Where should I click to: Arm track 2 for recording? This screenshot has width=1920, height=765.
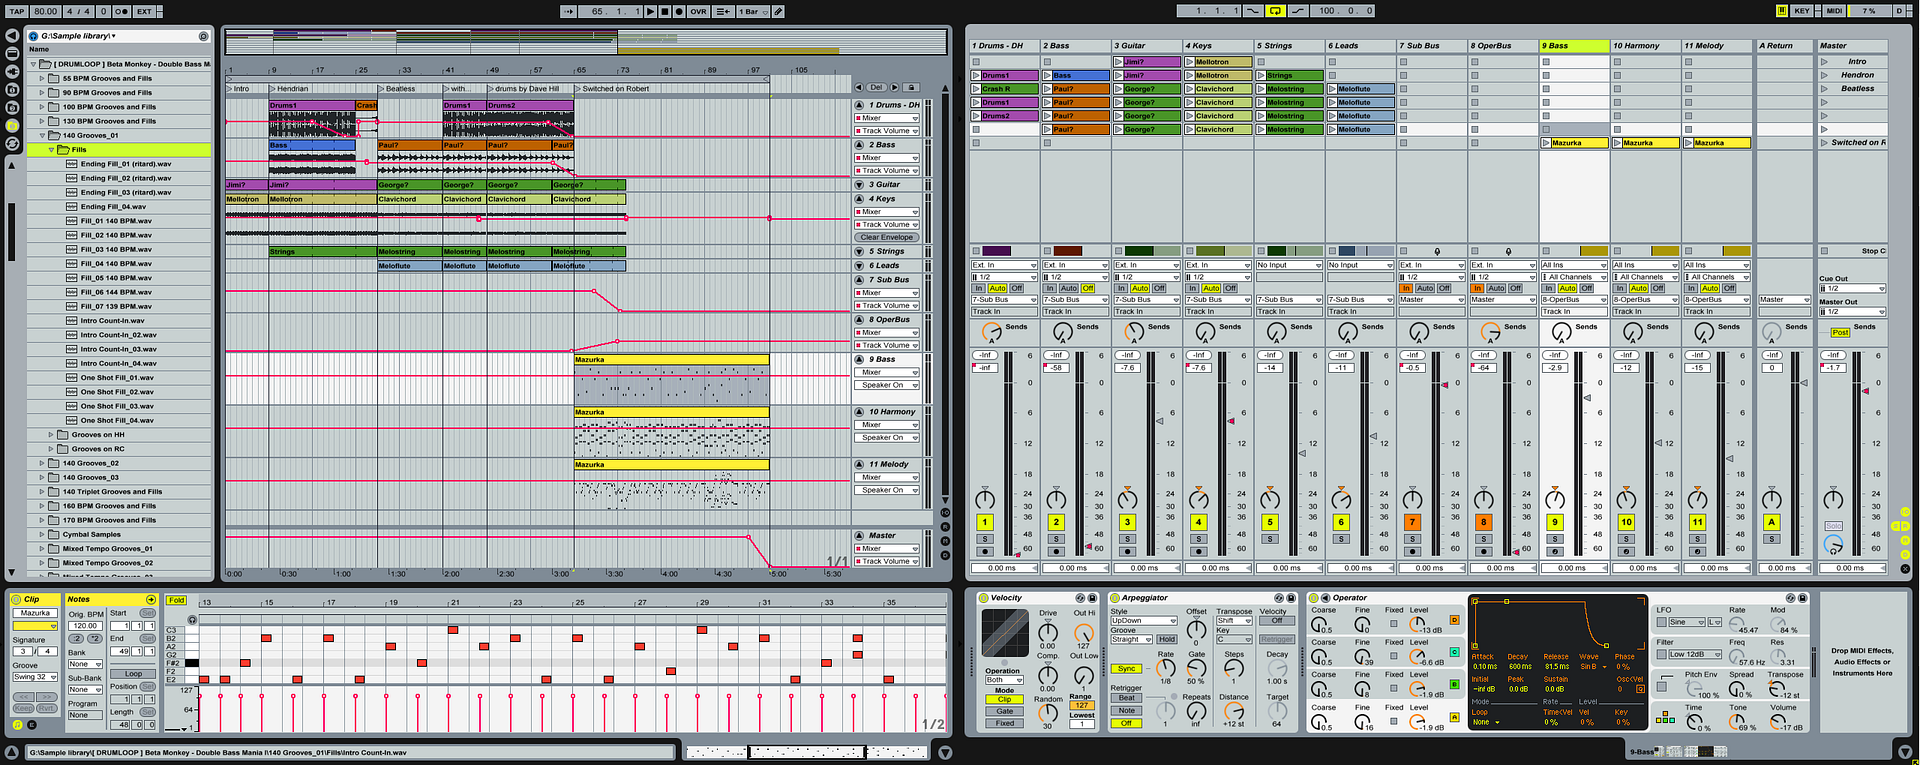1056,552
